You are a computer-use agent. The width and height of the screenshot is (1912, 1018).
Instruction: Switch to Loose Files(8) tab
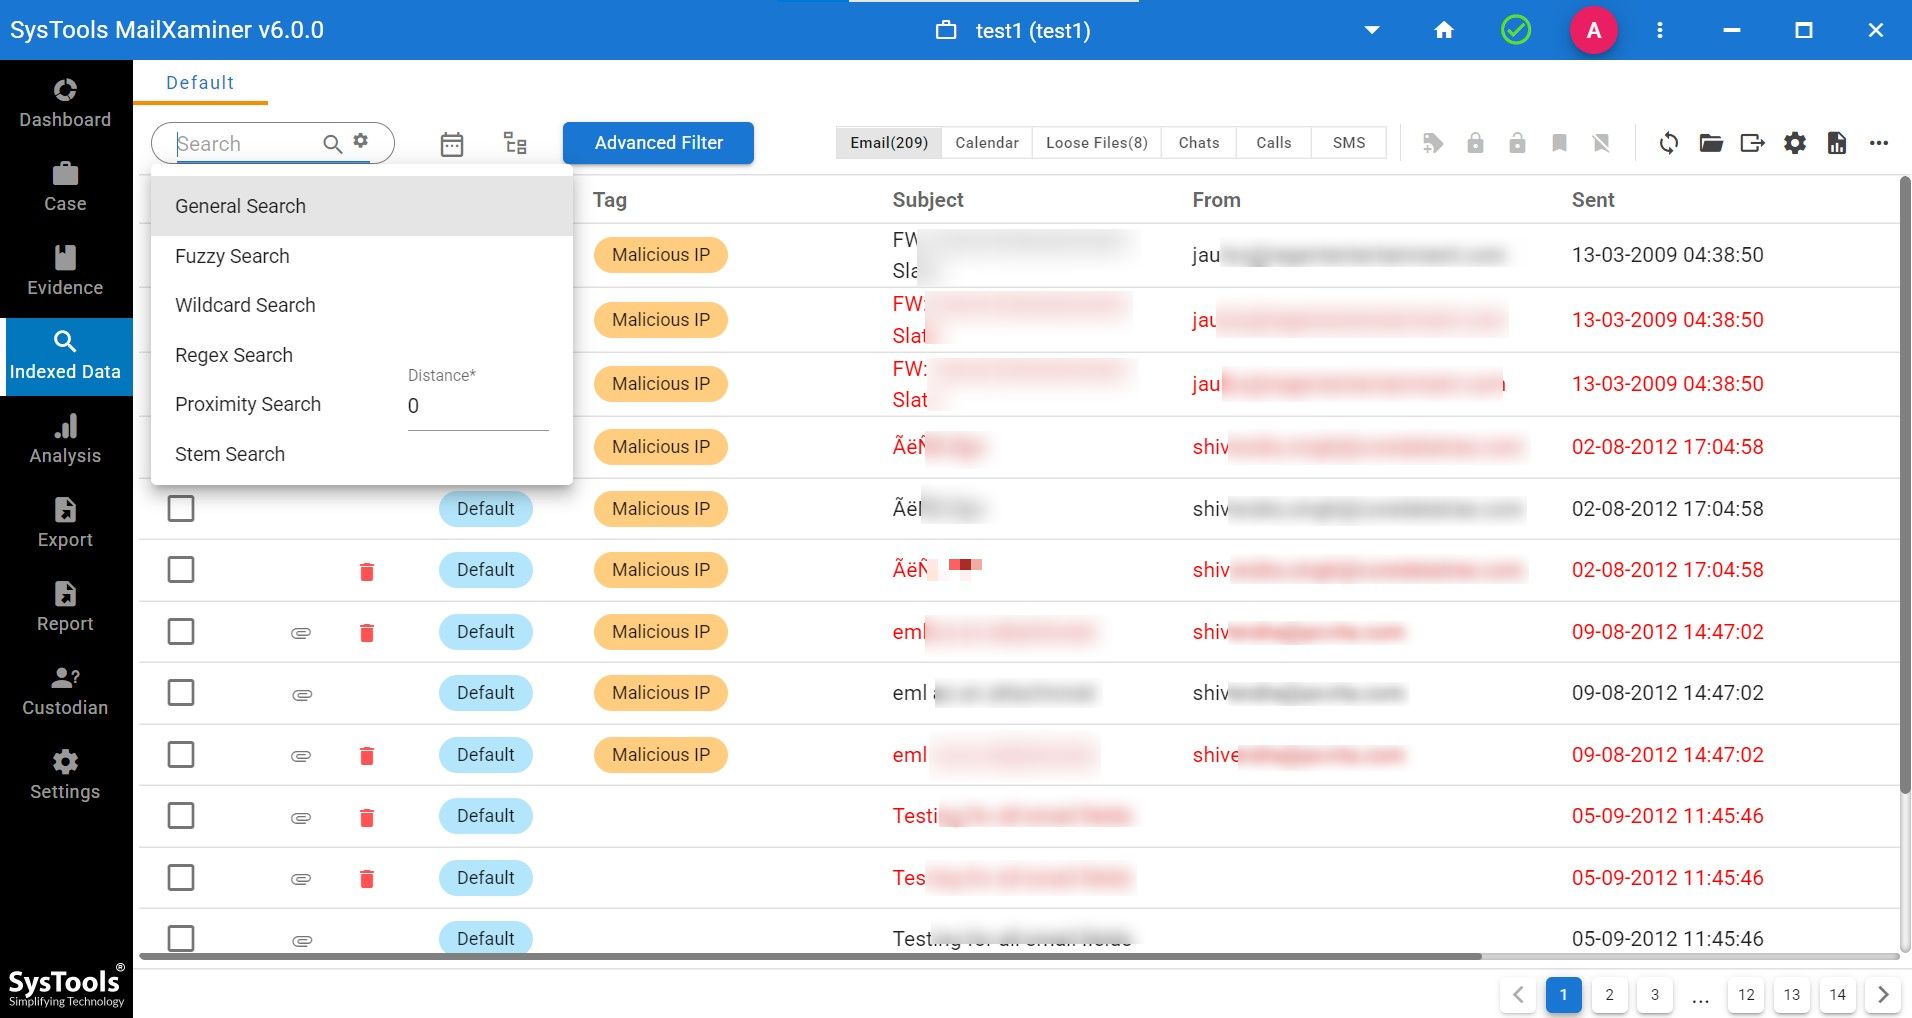point(1097,143)
